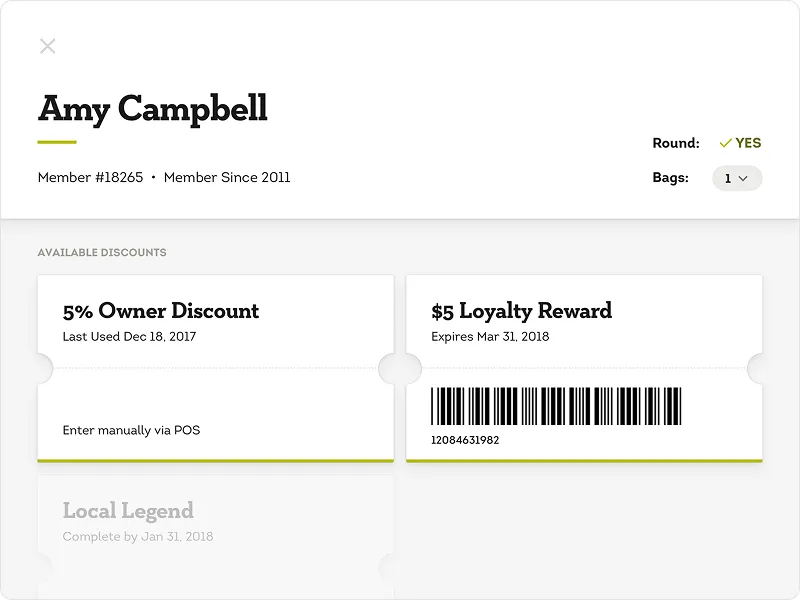
Task: Click the Round label in the header
Action: click(677, 142)
